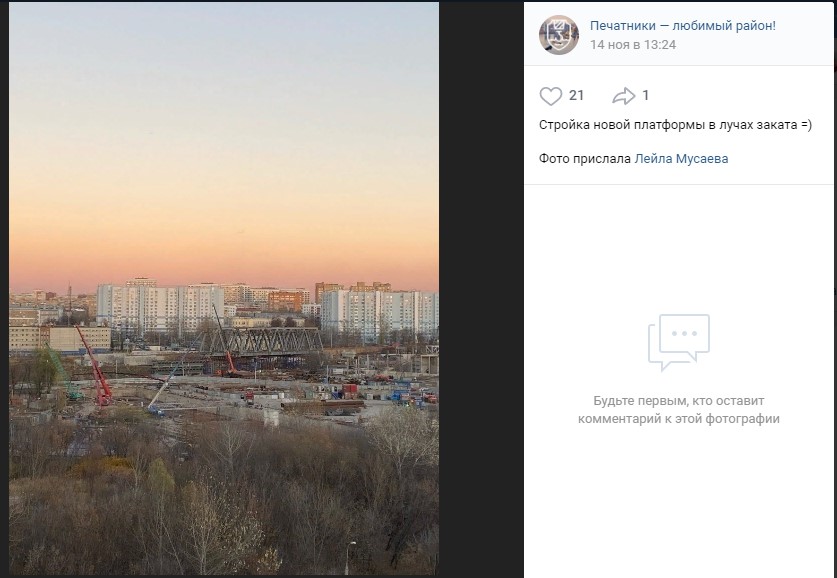The height and width of the screenshot is (578, 837).
Task: Open the profile of Лейла Мусаева
Action: pyautogui.click(x=681, y=159)
